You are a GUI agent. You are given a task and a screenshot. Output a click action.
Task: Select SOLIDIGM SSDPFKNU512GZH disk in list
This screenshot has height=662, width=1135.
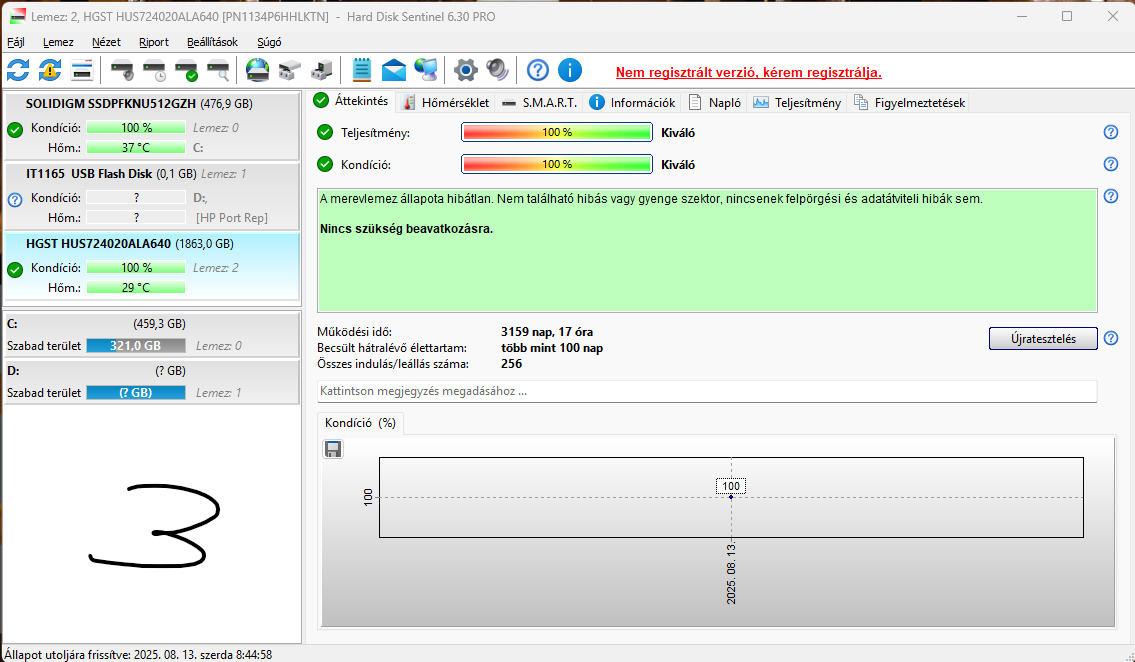click(x=152, y=126)
